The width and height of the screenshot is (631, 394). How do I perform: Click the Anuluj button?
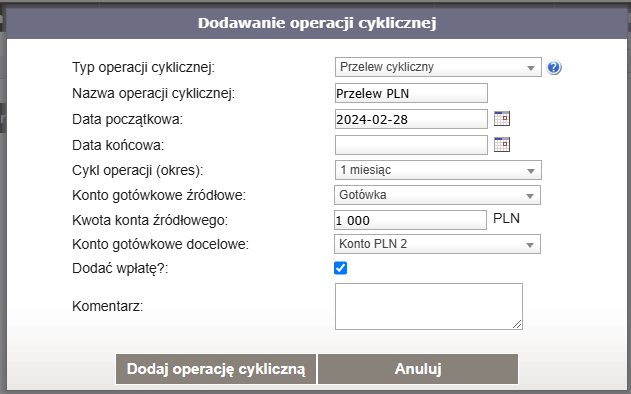click(x=418, y=369)
